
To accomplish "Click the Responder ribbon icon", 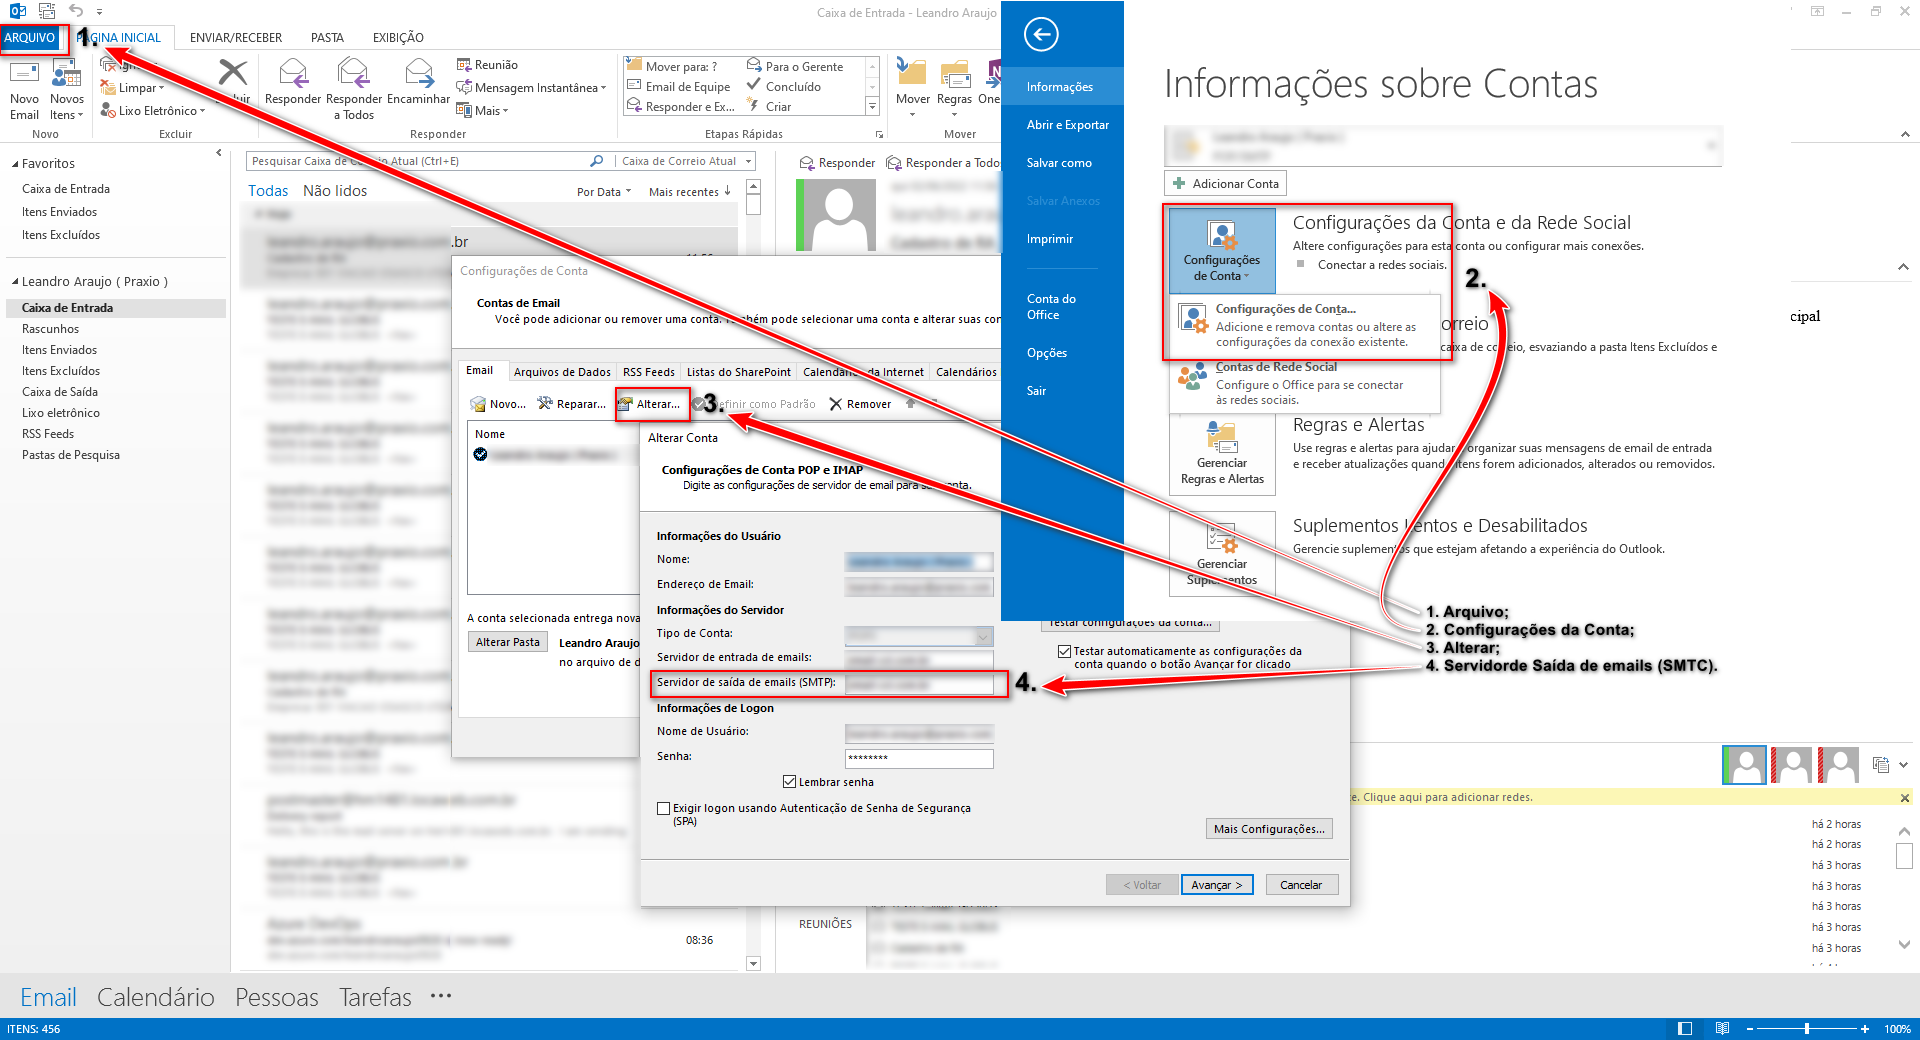I will (293, 74).
